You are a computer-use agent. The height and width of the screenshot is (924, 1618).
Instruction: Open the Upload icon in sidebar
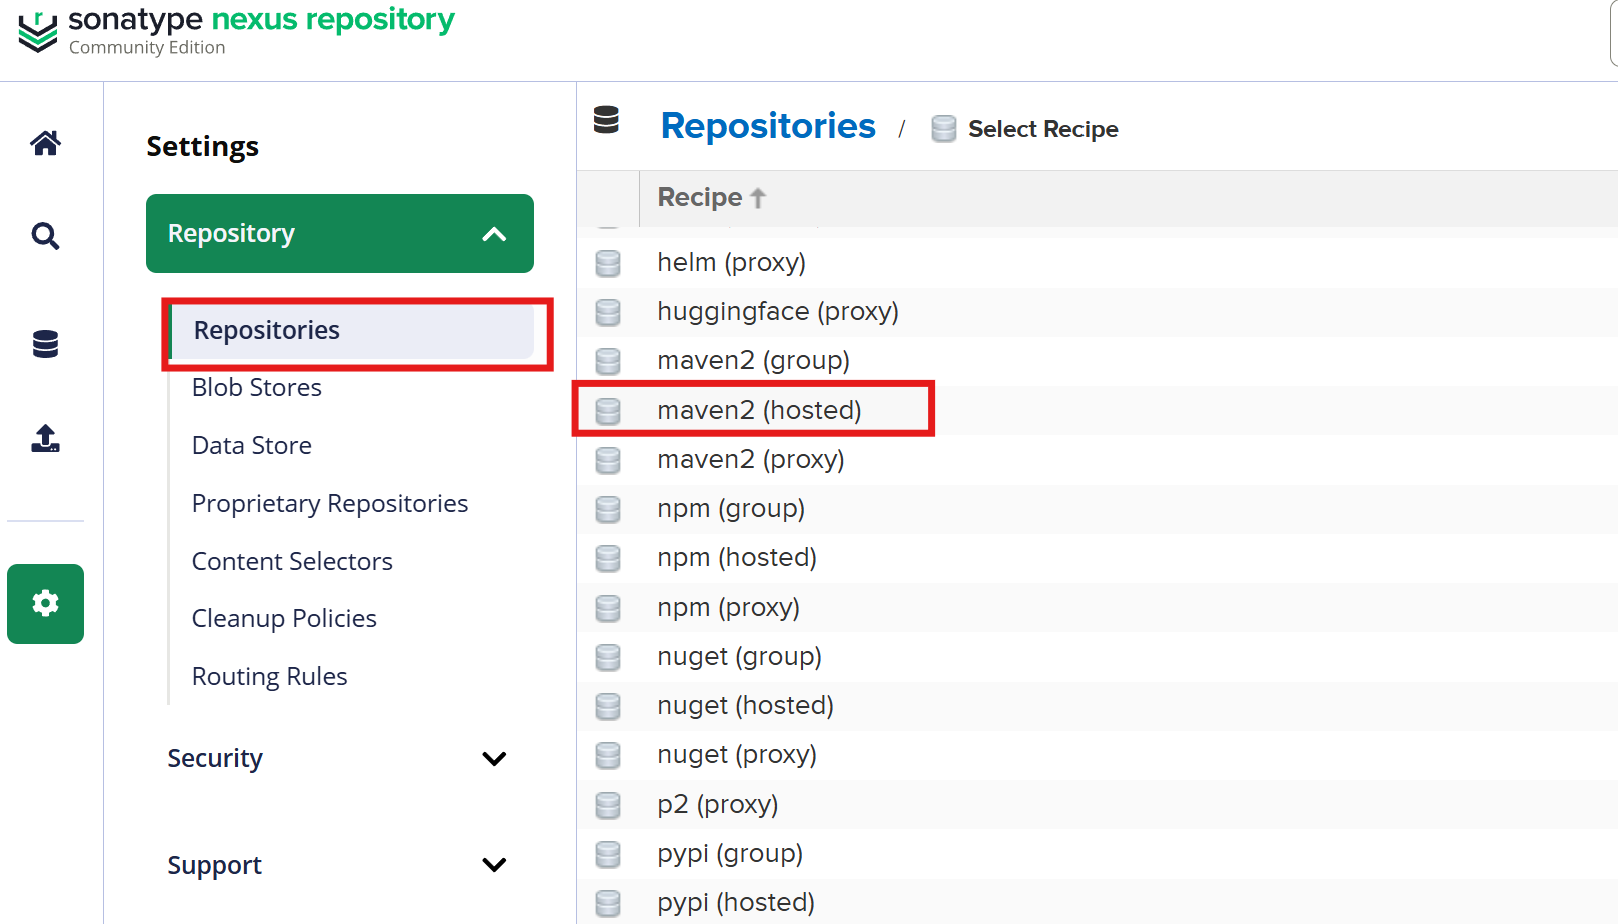tap(45, 438)
